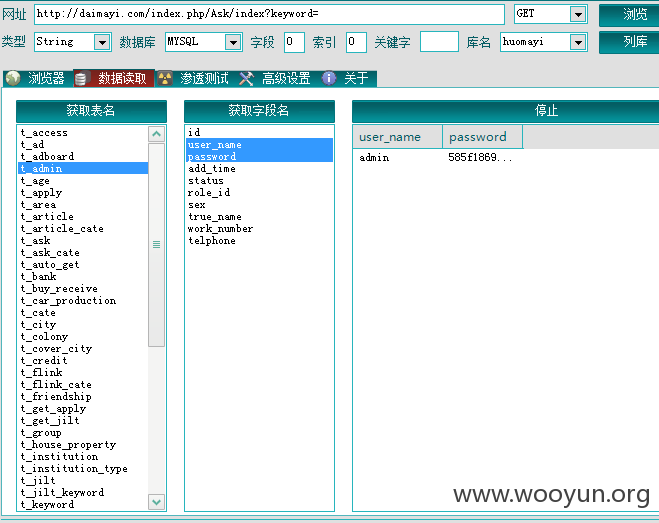Select the work_number field
This screenshot has height=523, width=659.
(x=259, y=229)
